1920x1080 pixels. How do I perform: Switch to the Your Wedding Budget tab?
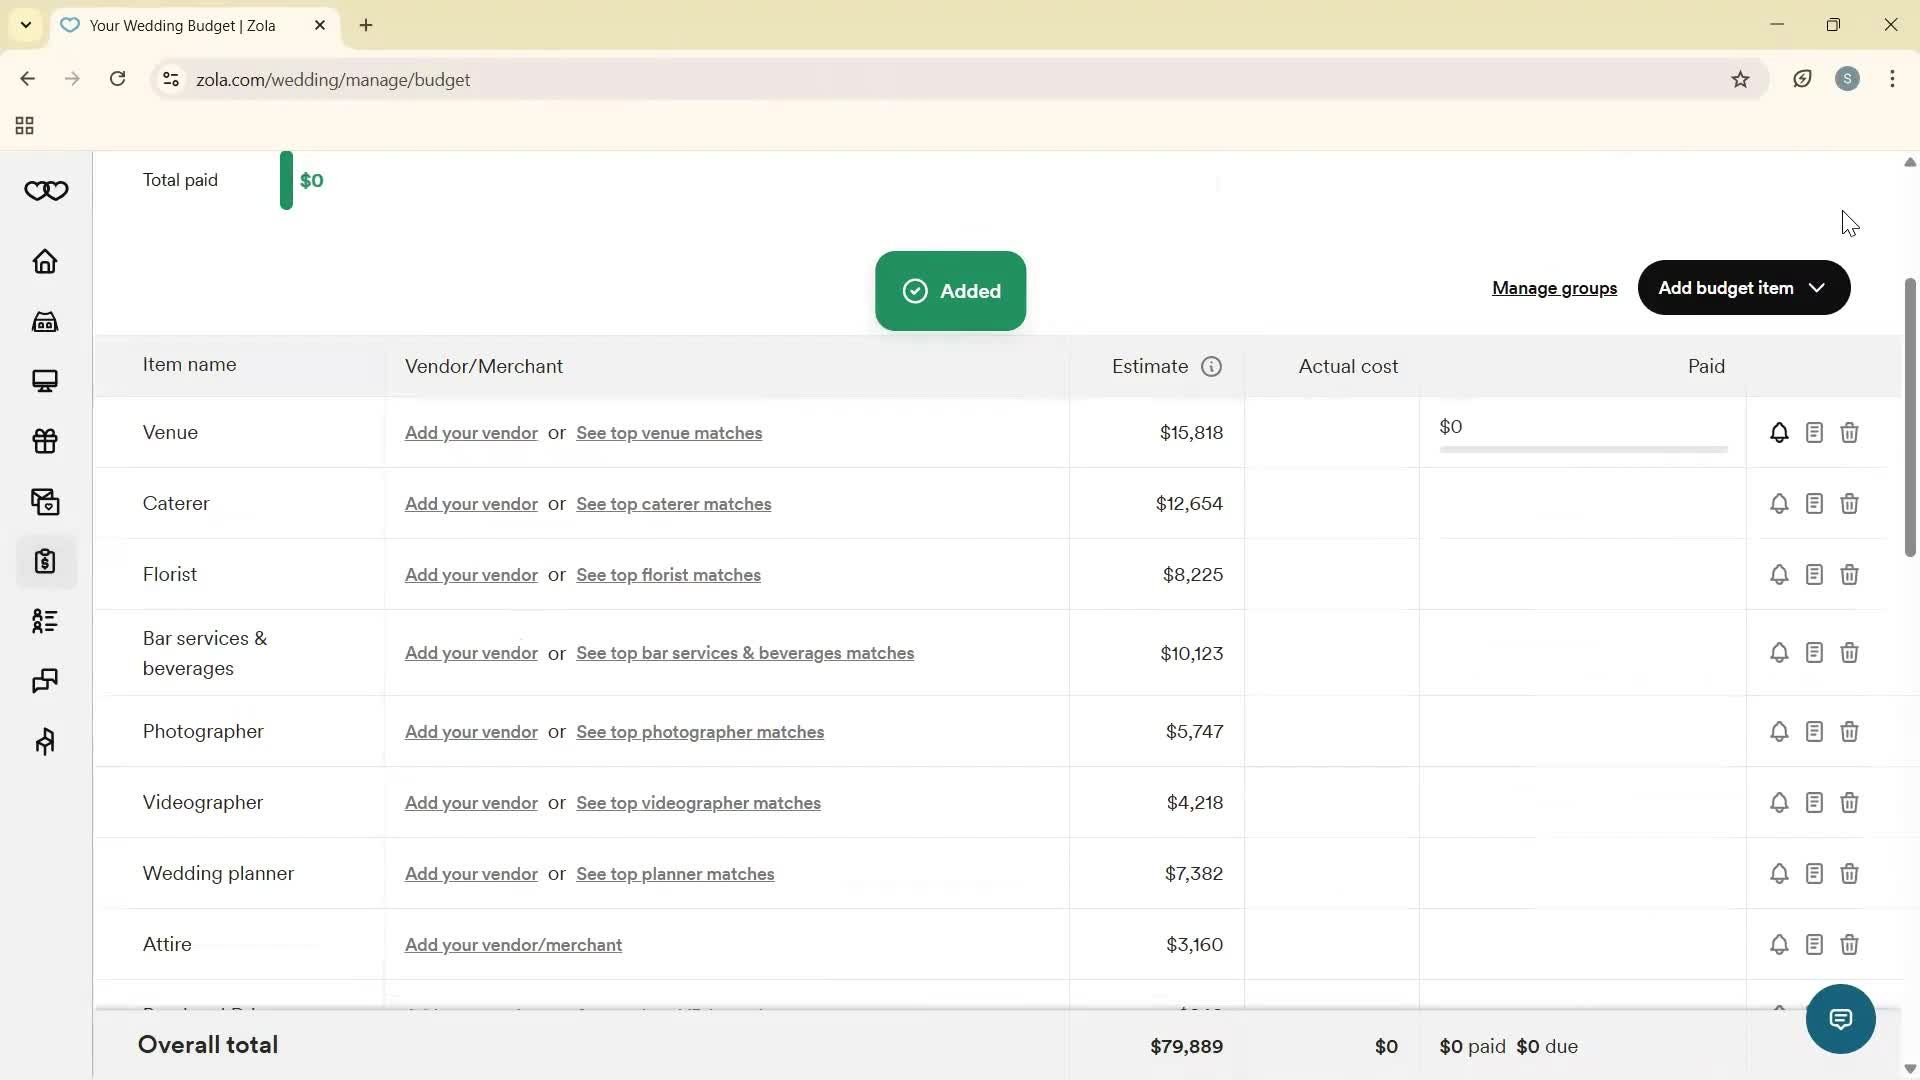[180, 25]
